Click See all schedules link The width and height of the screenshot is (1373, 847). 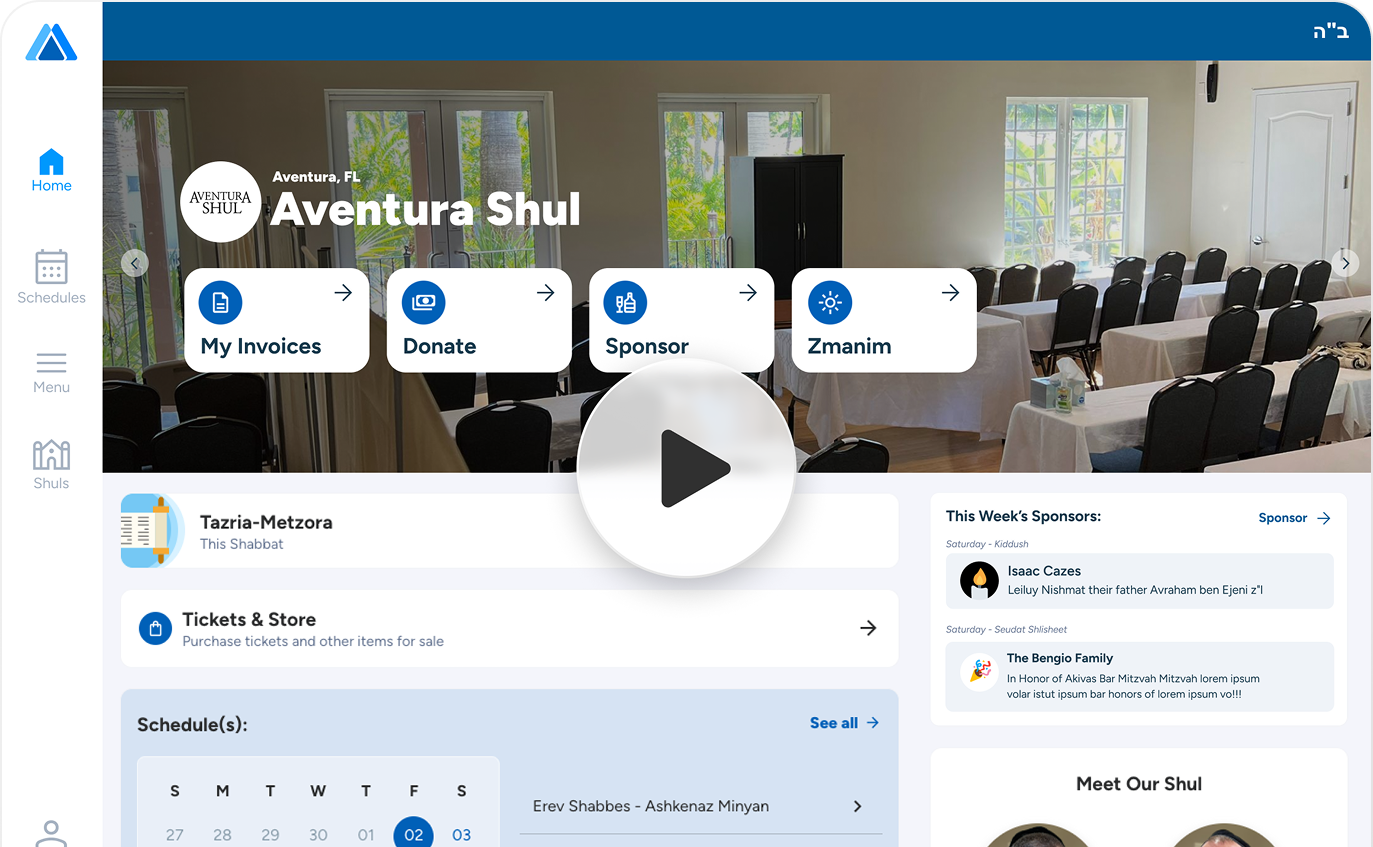(x=844, y=723)
